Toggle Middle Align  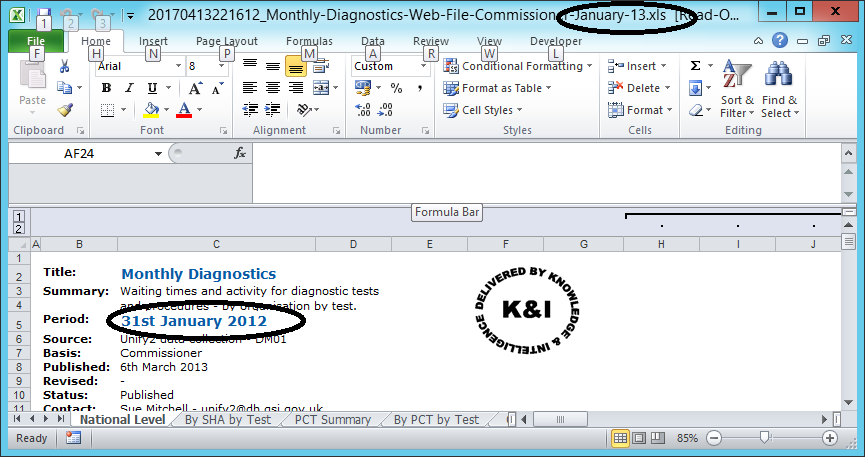[273, 66]
